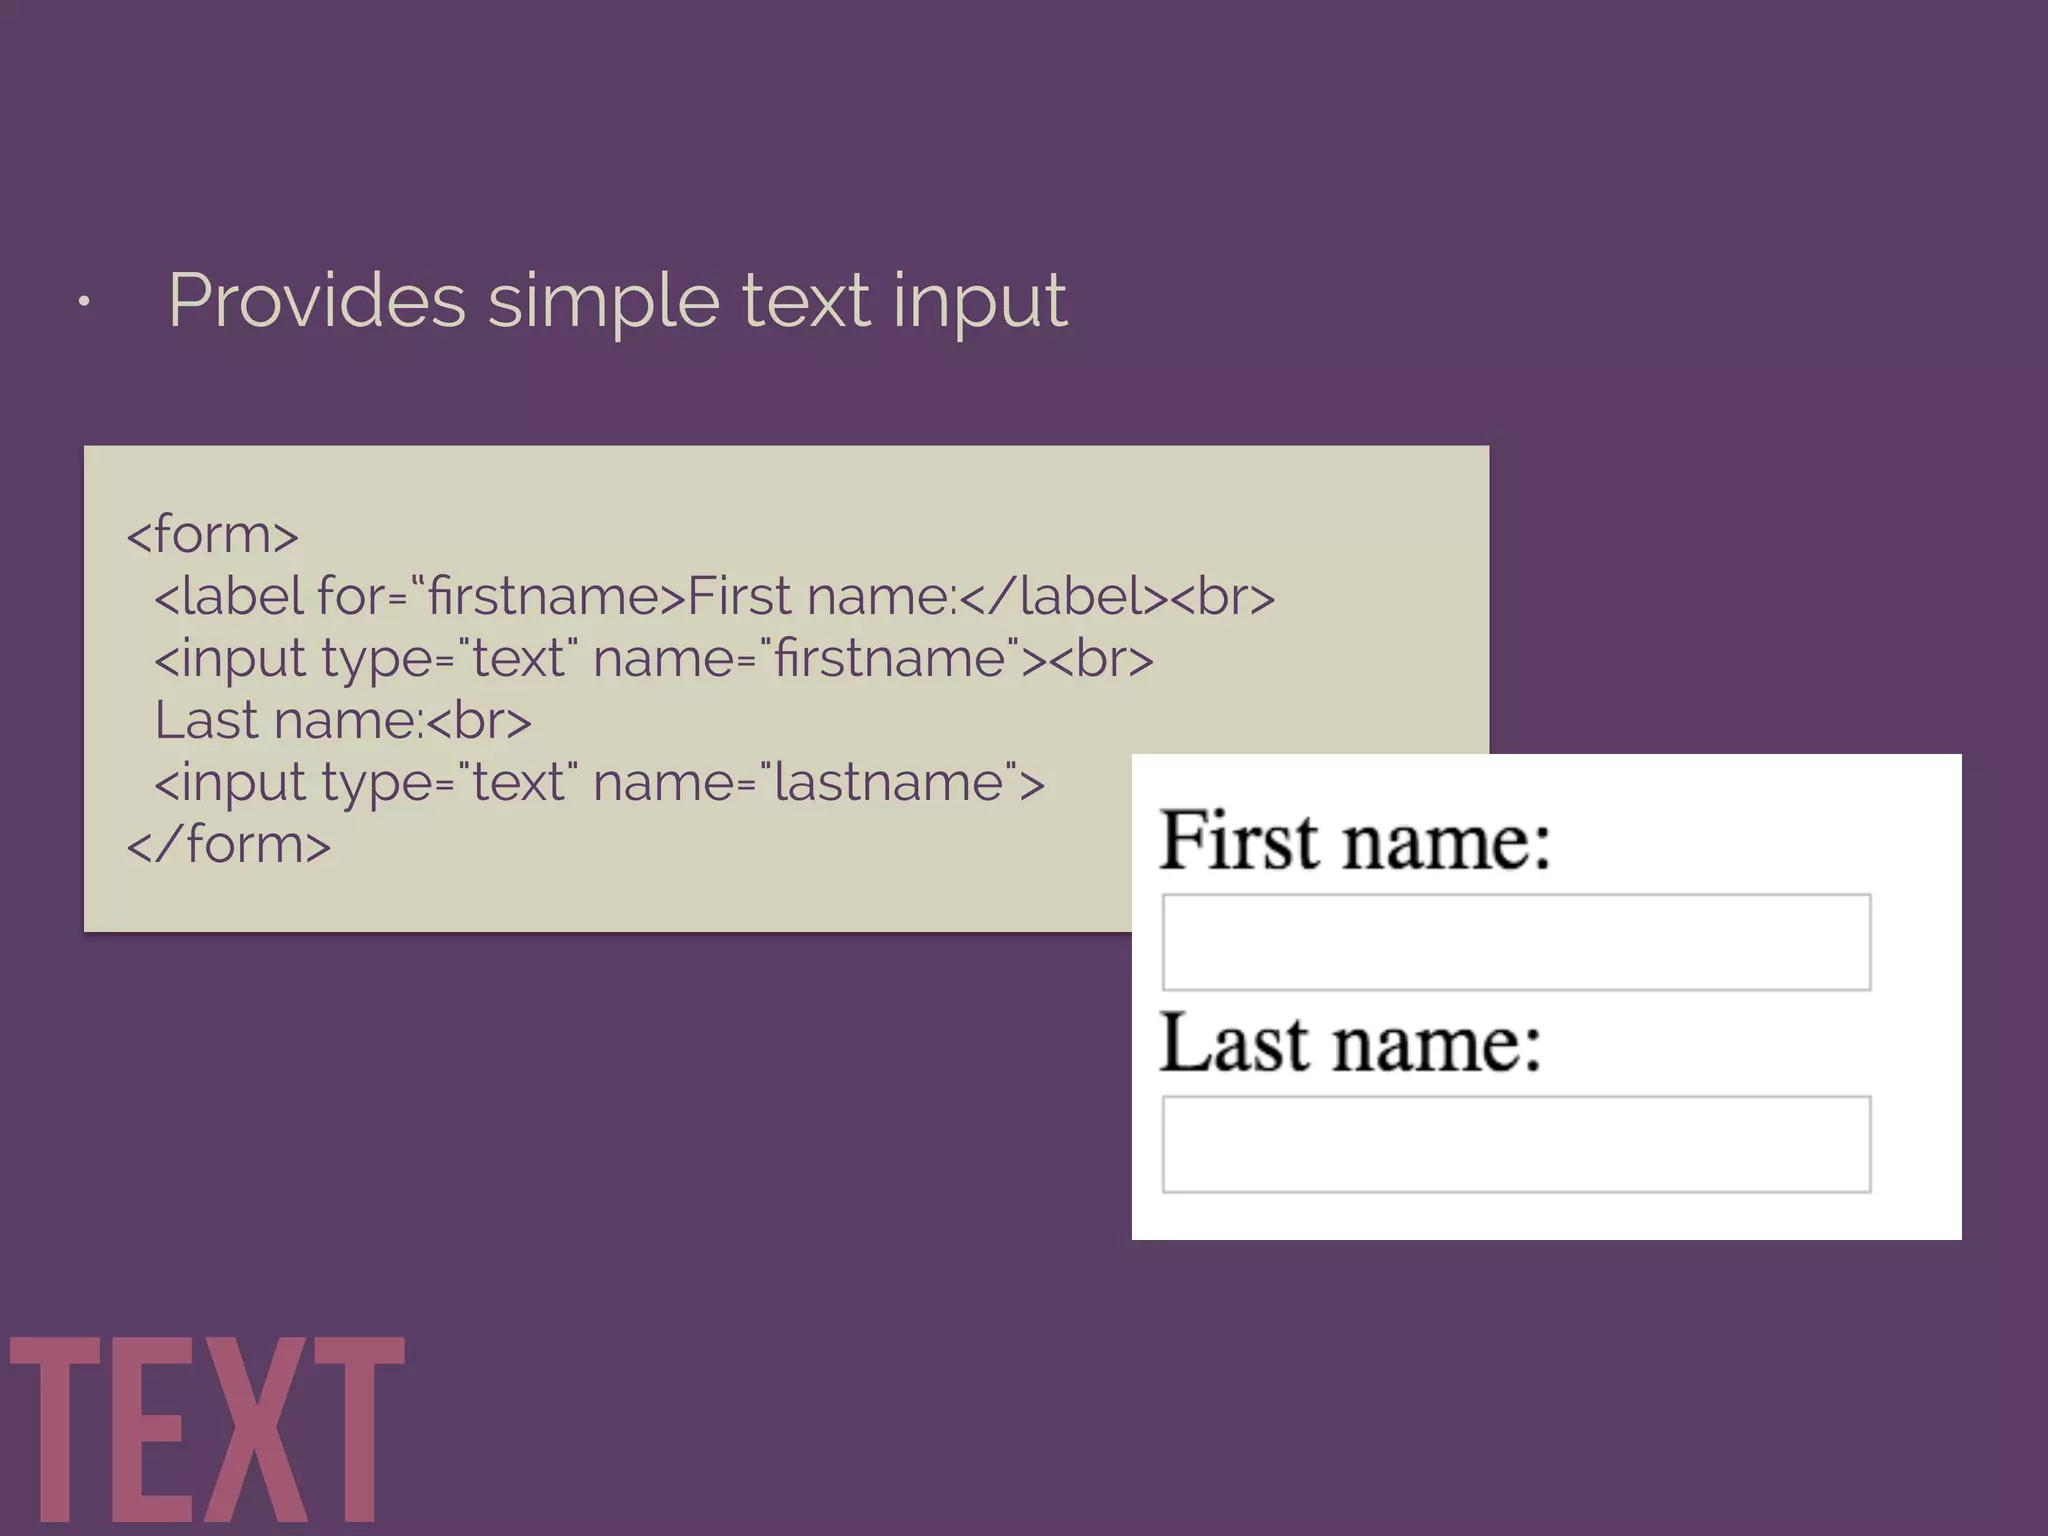
Task: Click the Last name text input box
Action: pyautogui.click(x=1515, y=1144)
